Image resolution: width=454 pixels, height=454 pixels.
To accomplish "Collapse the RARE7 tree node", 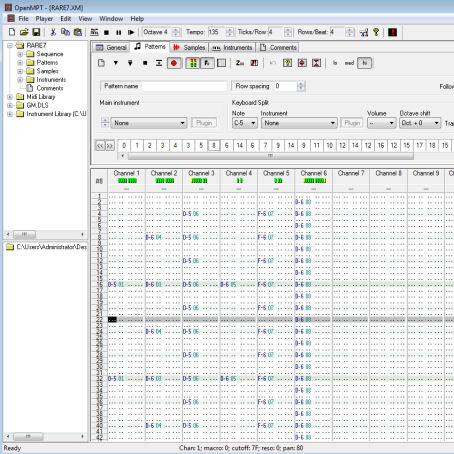I will tap(10, 45).
